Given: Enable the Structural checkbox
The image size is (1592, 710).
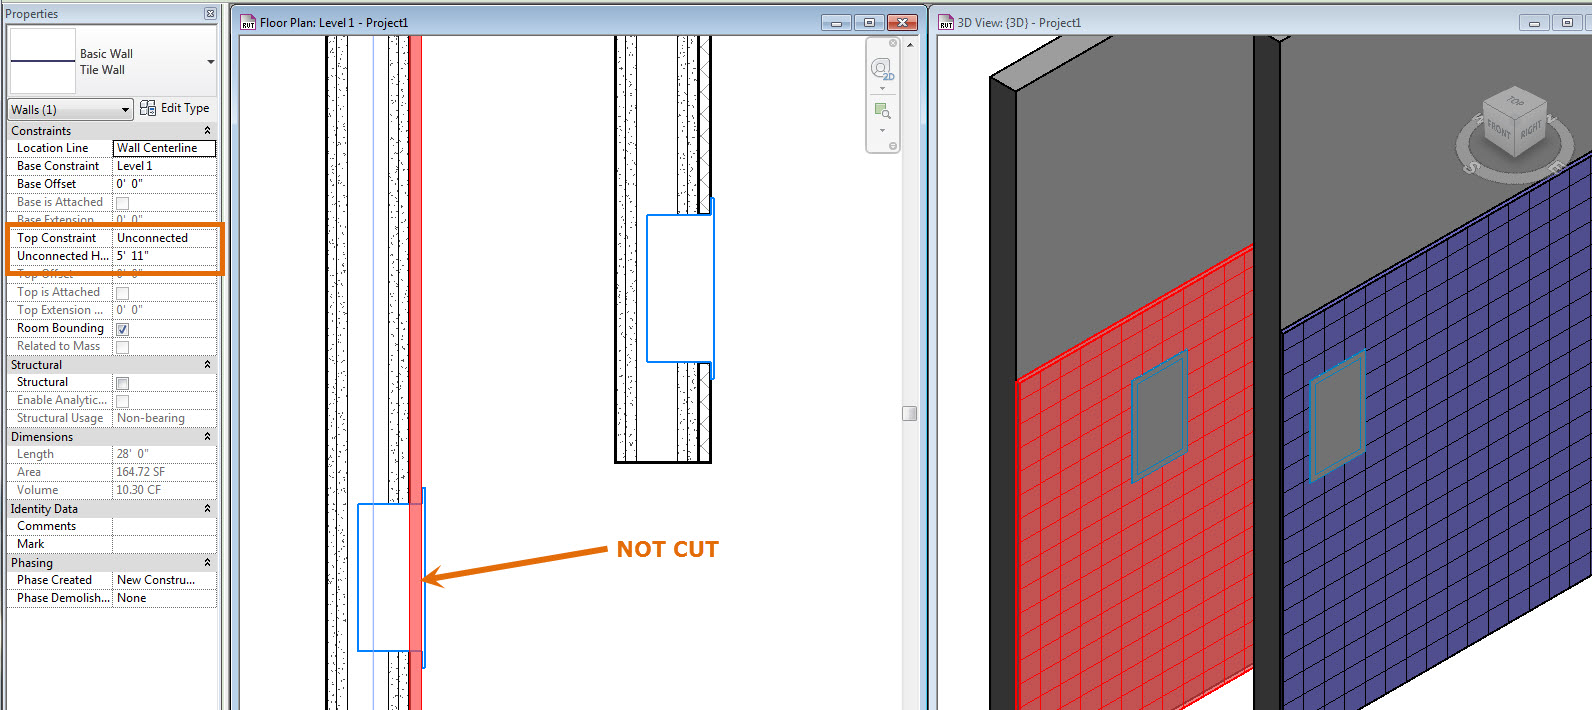Looking at the screenshot, I should click(122, 383).
